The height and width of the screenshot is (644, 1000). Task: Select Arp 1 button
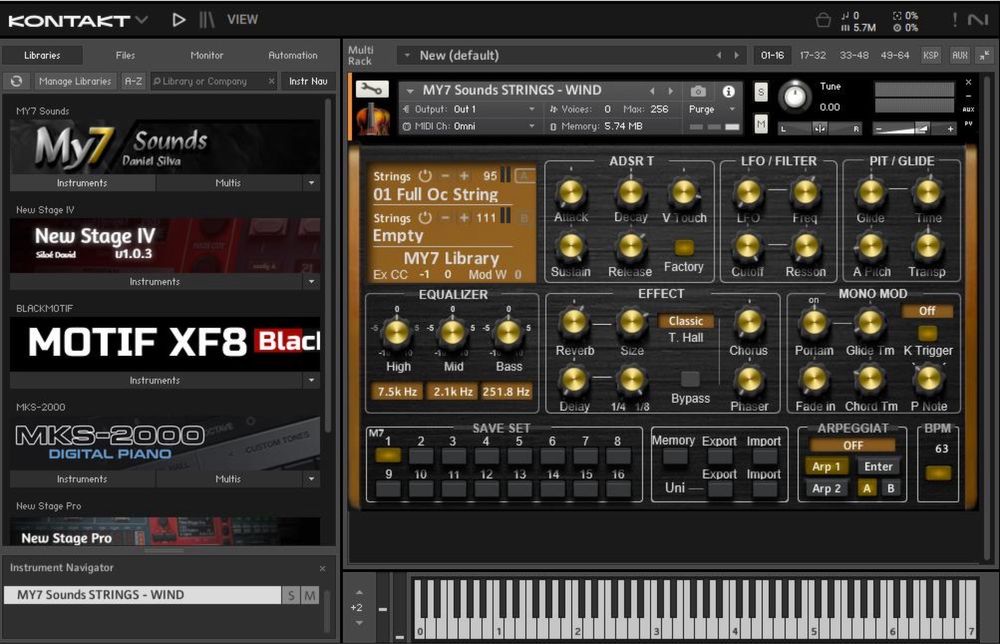click(826, 466)
